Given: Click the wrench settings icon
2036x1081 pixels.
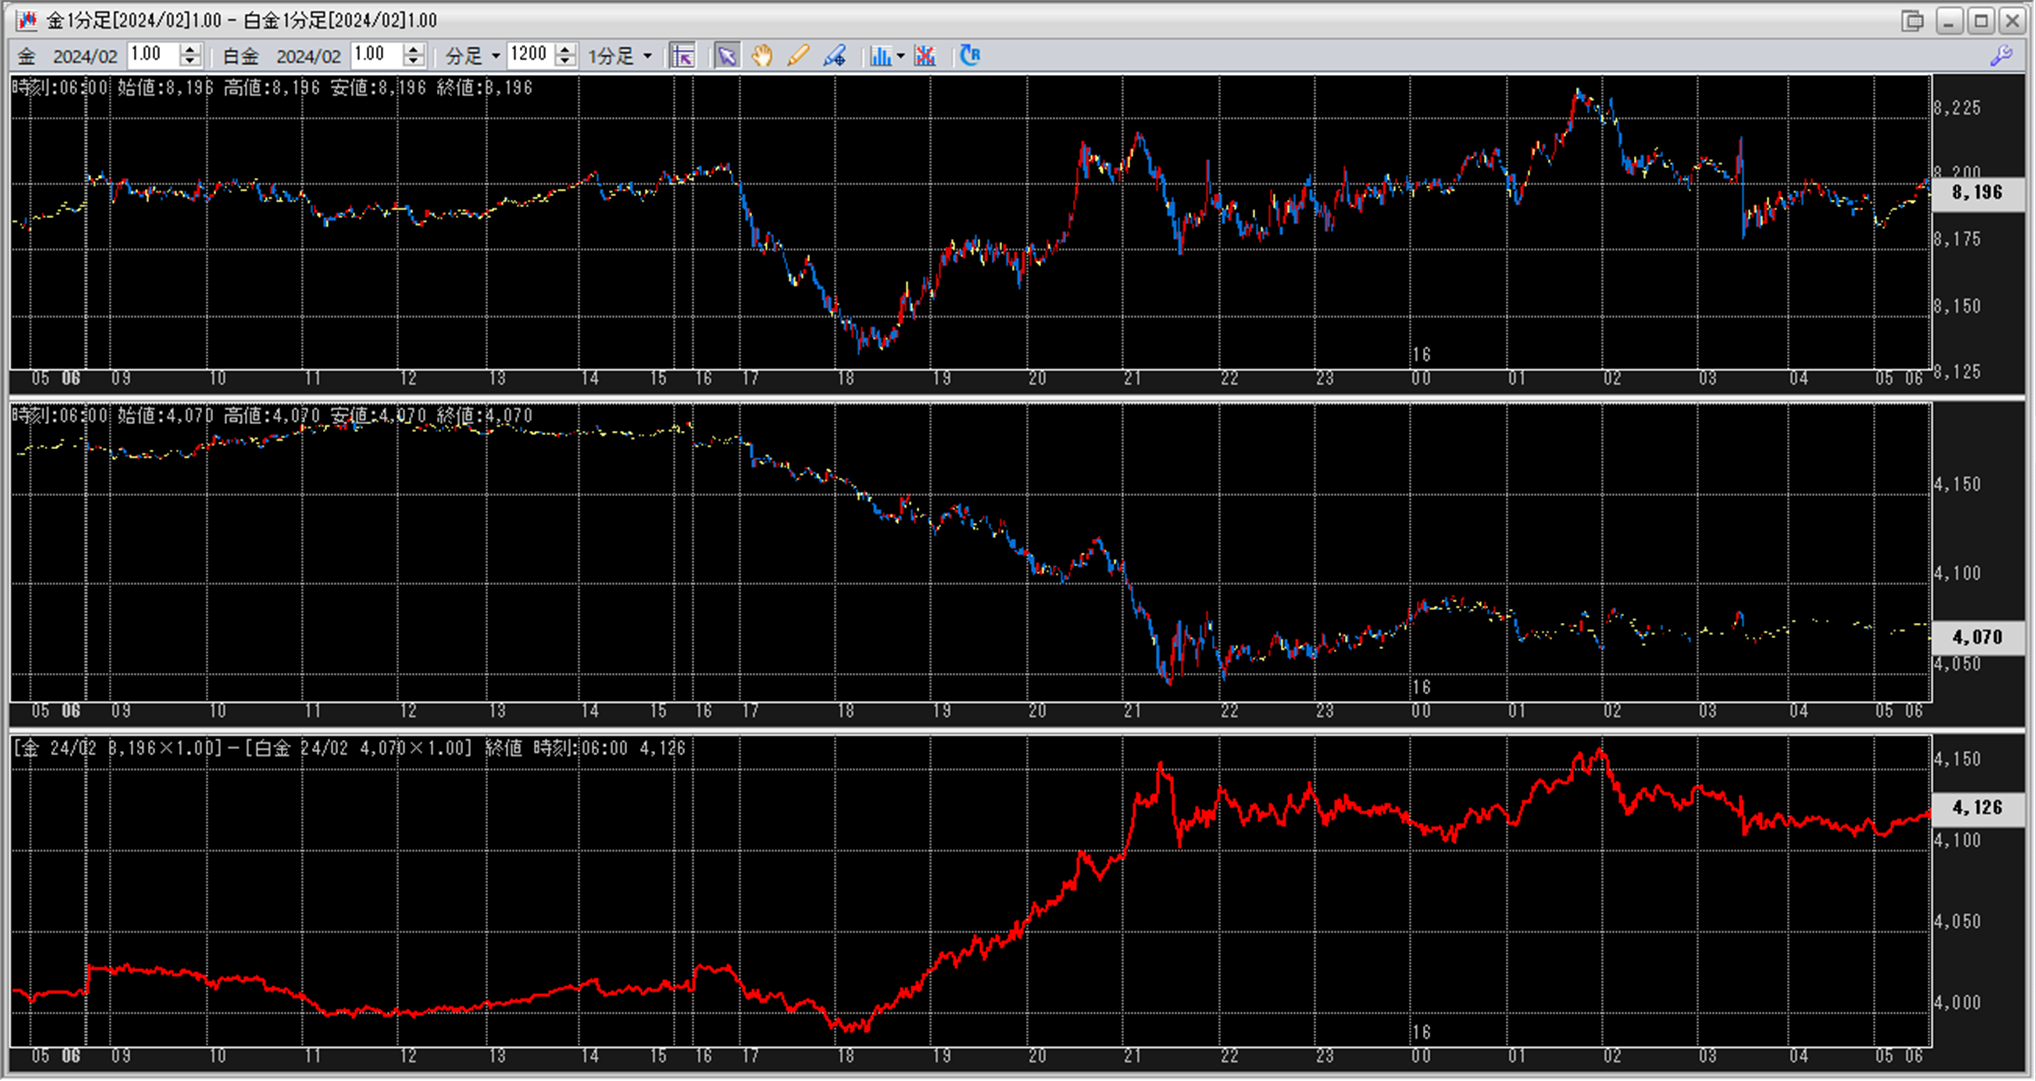Looking at the screenshot, I should (2001, 56).
